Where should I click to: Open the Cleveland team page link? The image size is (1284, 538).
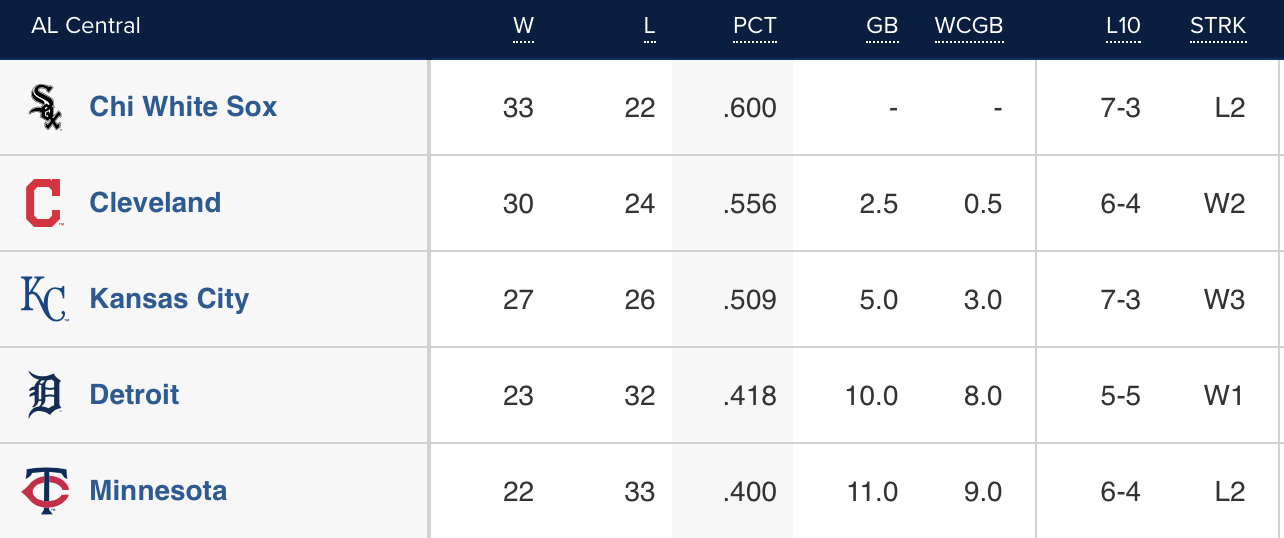155,203
